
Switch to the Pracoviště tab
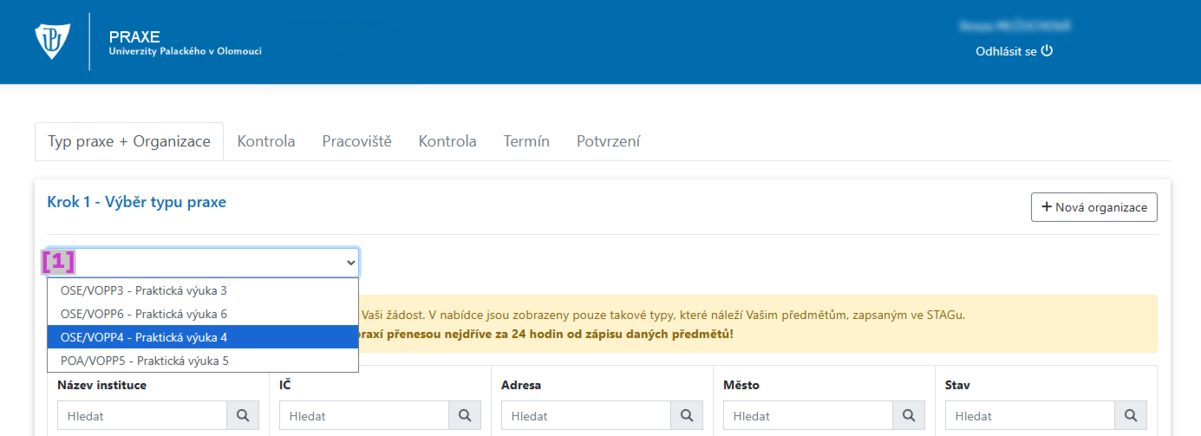(x=356, y=141)
